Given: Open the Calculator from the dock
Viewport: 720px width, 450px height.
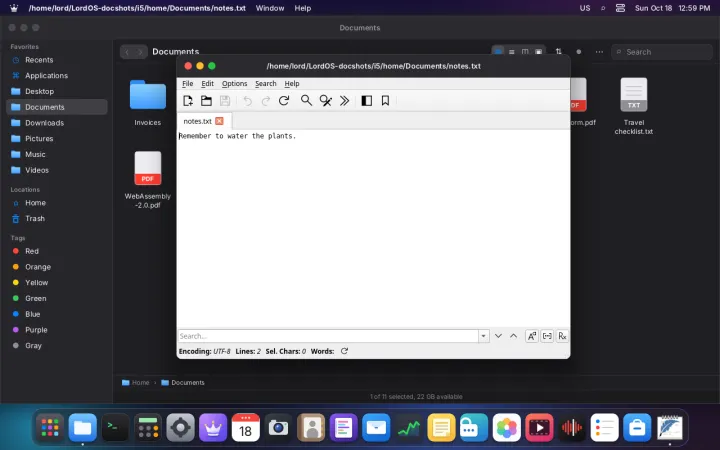Looking at the screenshot, I should click(148, 428).
